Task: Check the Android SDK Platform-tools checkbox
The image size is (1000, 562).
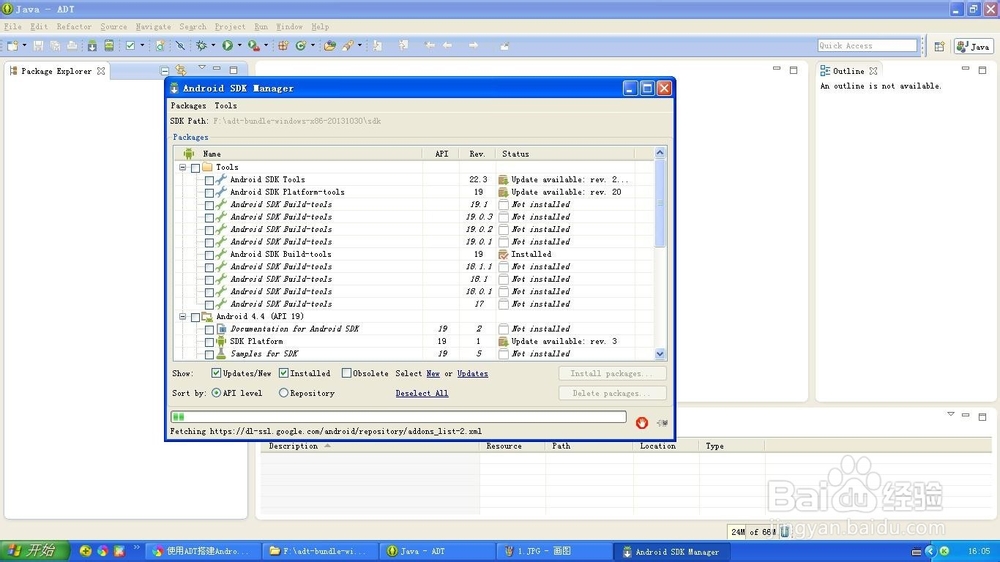Action: pos(209,193)
